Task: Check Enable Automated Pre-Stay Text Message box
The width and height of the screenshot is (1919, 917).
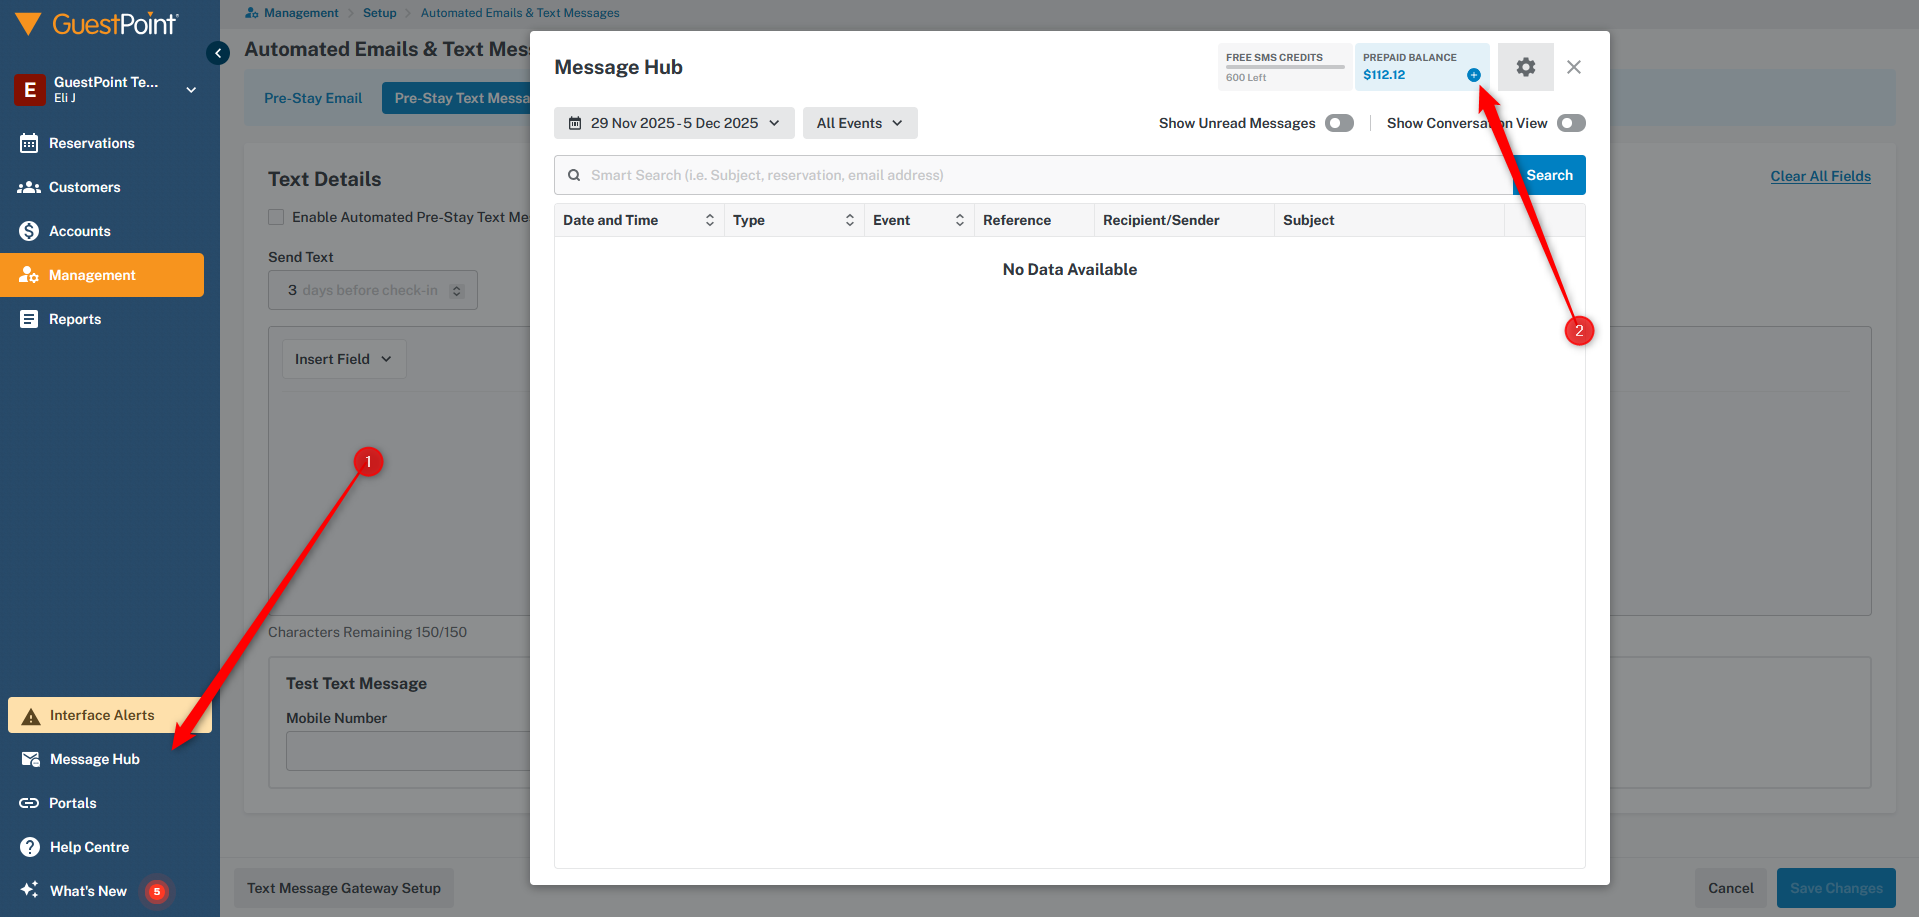Action: pos(276,217)
